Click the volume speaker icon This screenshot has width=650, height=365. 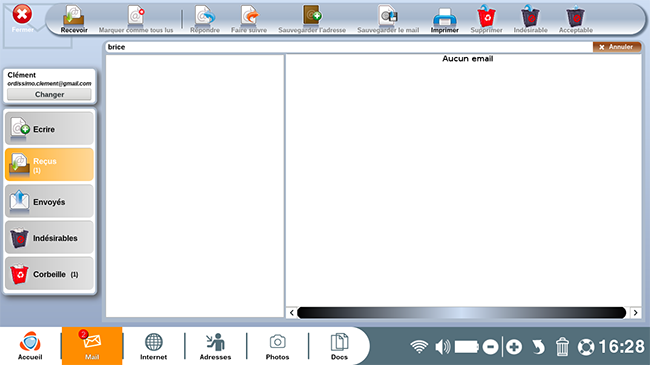click(443, 346)
